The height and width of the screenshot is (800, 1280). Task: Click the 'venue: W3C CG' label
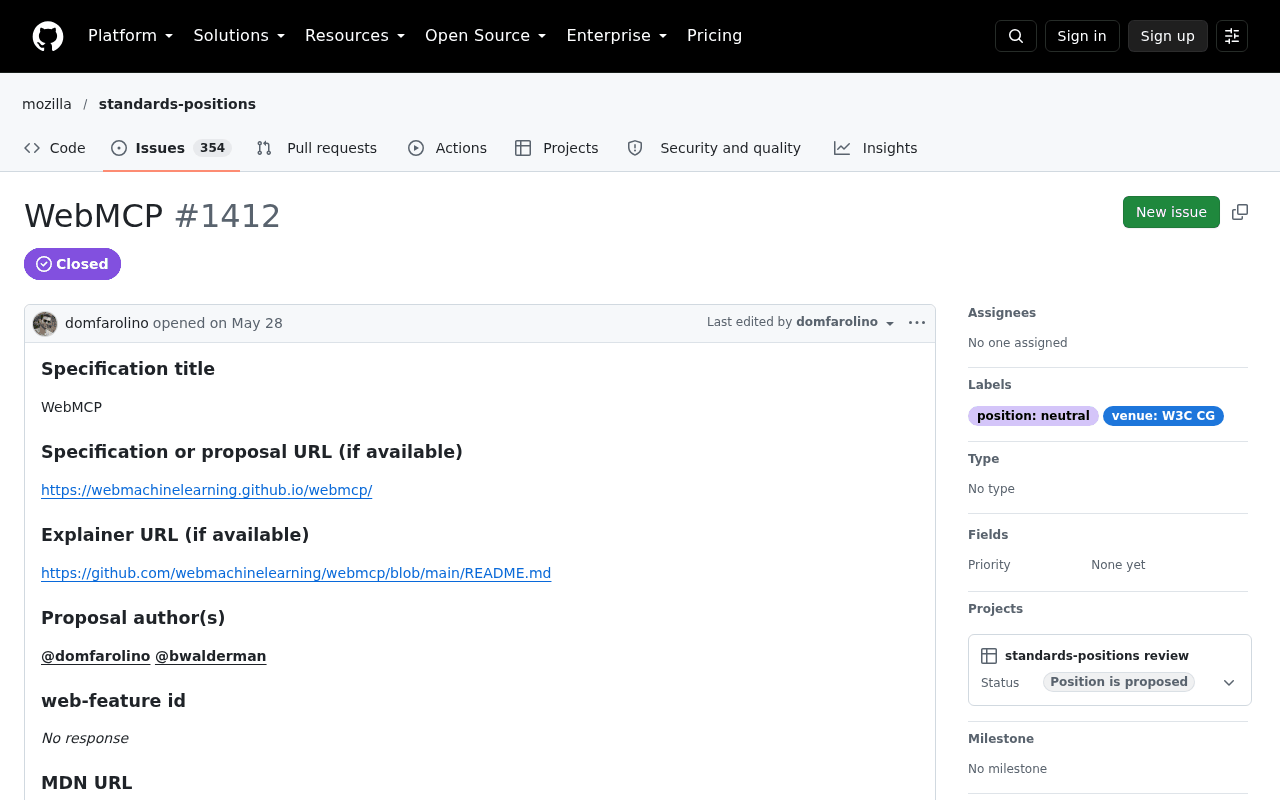point(1163,416)
